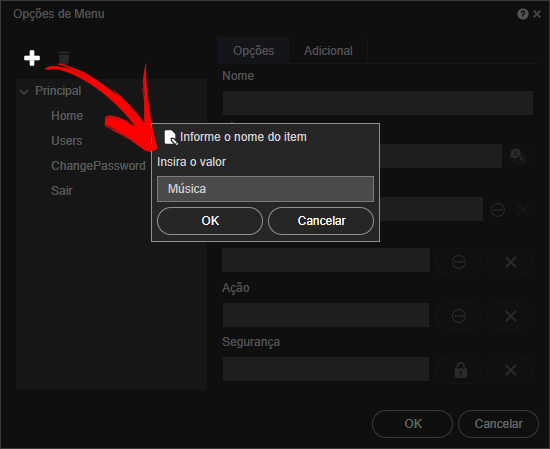The width and height of the screenshot is (550, 449).
Task: Click the Música value input field
Action: click(x=266, y=189)
